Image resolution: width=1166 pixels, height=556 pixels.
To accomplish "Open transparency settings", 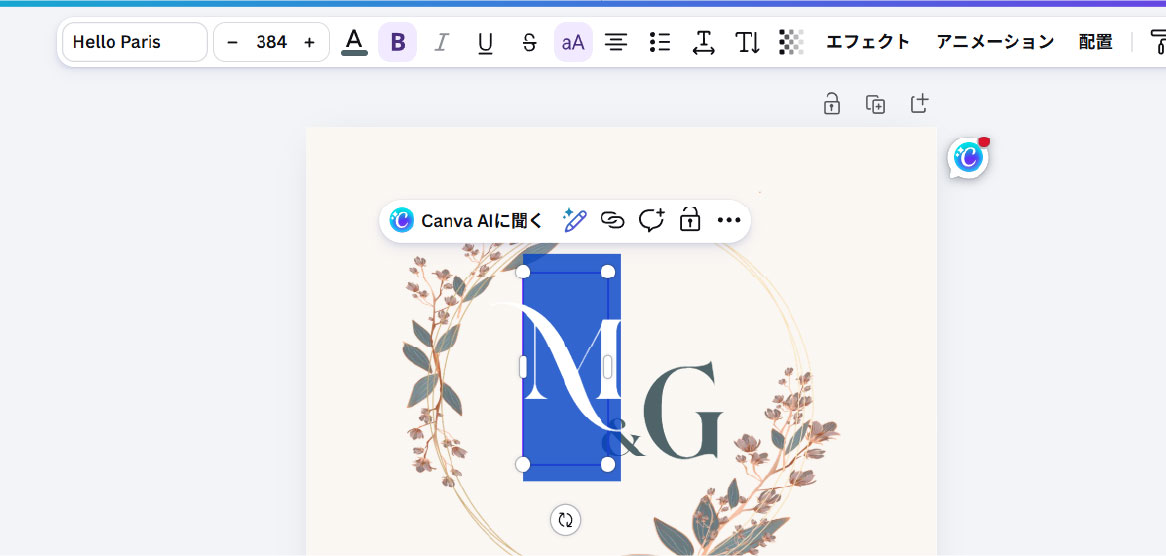I will coord(791,42).
